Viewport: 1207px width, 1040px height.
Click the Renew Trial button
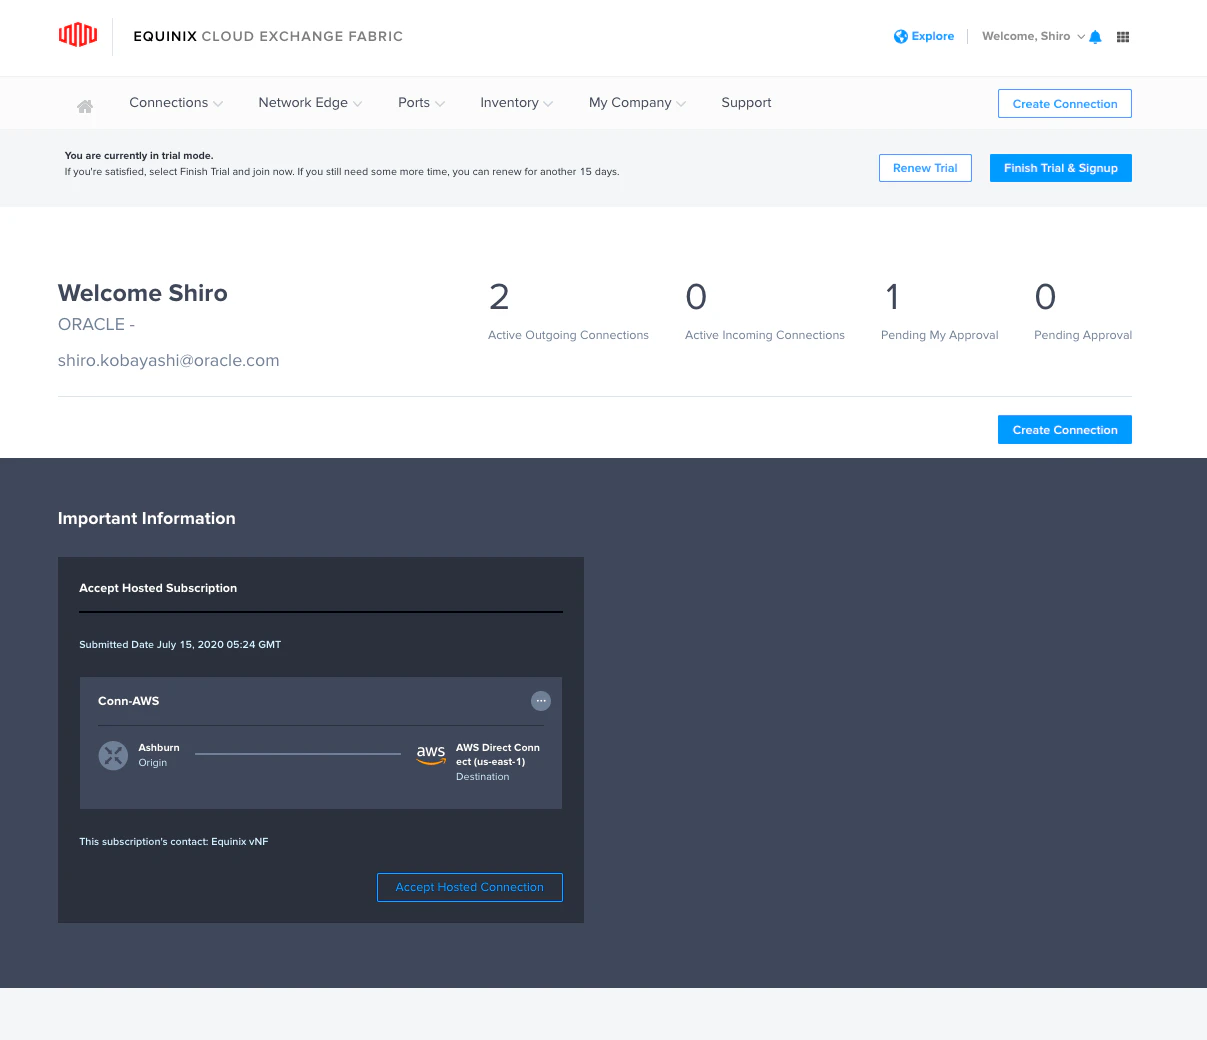click(925, 168)
